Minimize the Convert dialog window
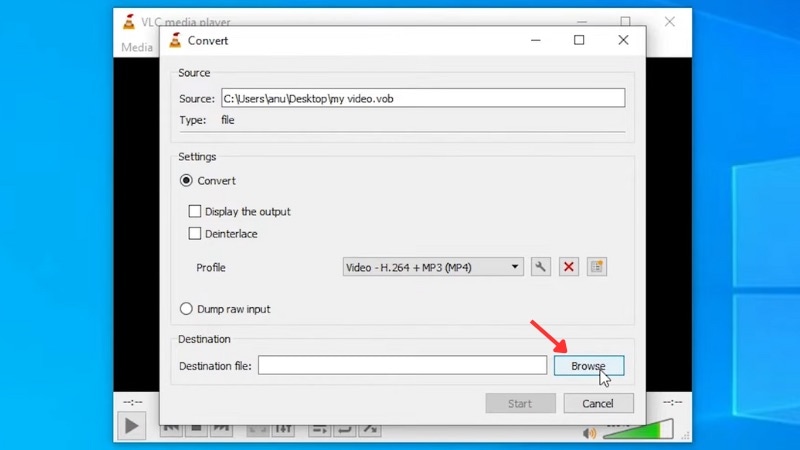Viewport: 800px width, 450px height. pyautogui.click(x=535, y=40)
